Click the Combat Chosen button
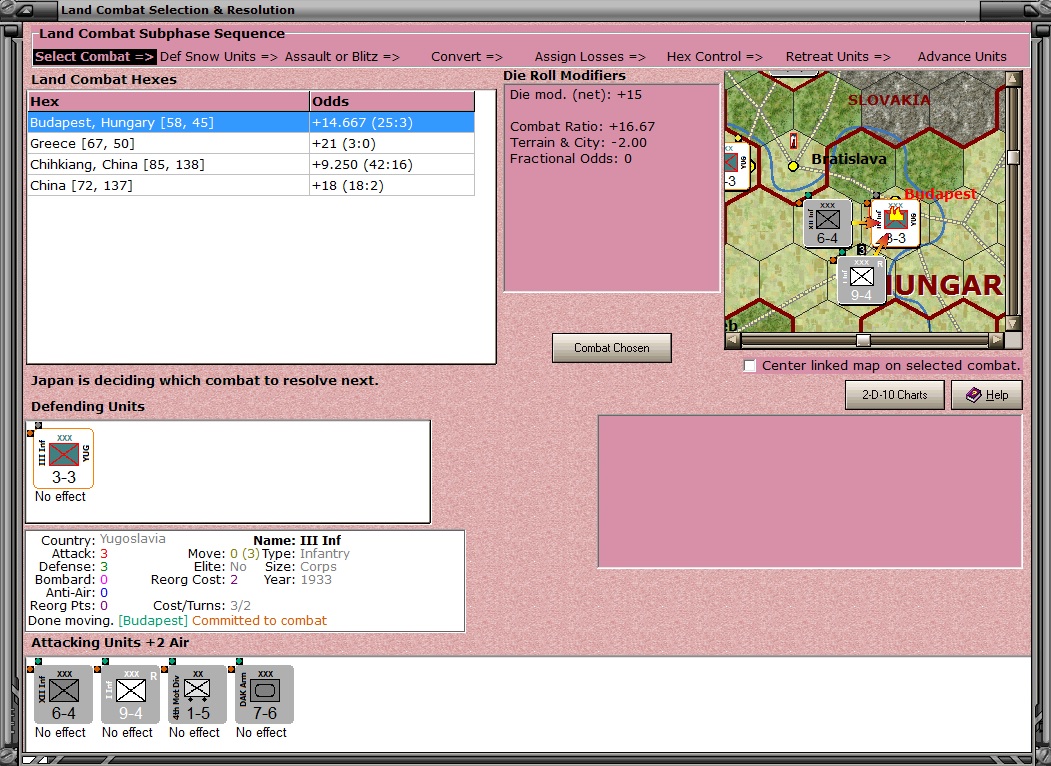Screen dimensions: 1051x766 [x=611, y=348]
